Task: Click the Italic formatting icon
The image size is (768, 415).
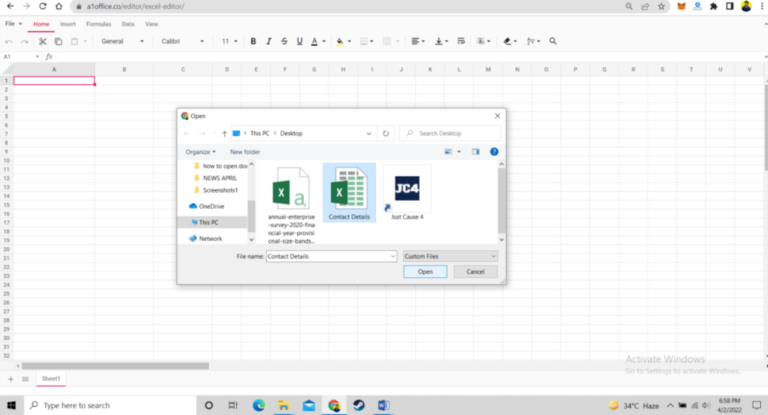Action: (x=269, y=42)
